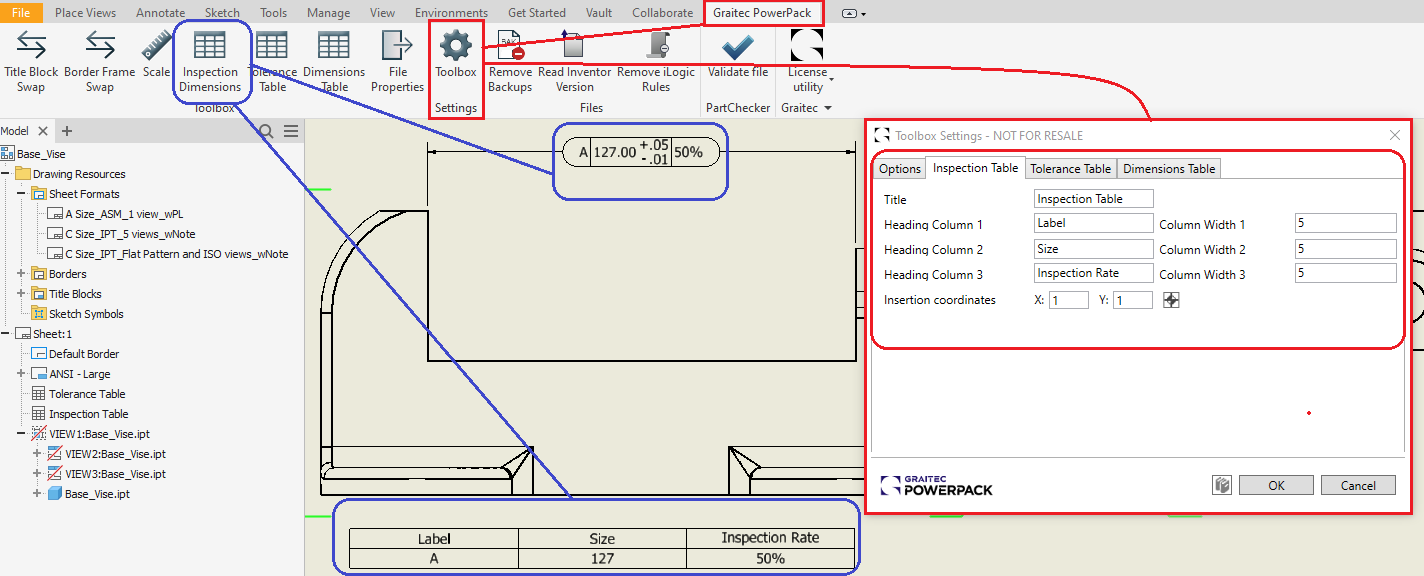Pick insertion coordinates with the target icon
This screenshot has width=1424, height=576.
(x=1171, y=300)
